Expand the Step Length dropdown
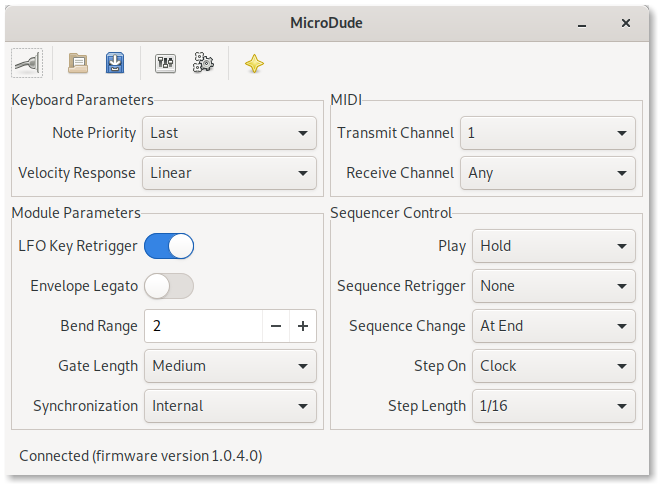This screenshot has height=484, width=658. click(x=554, y=406)
